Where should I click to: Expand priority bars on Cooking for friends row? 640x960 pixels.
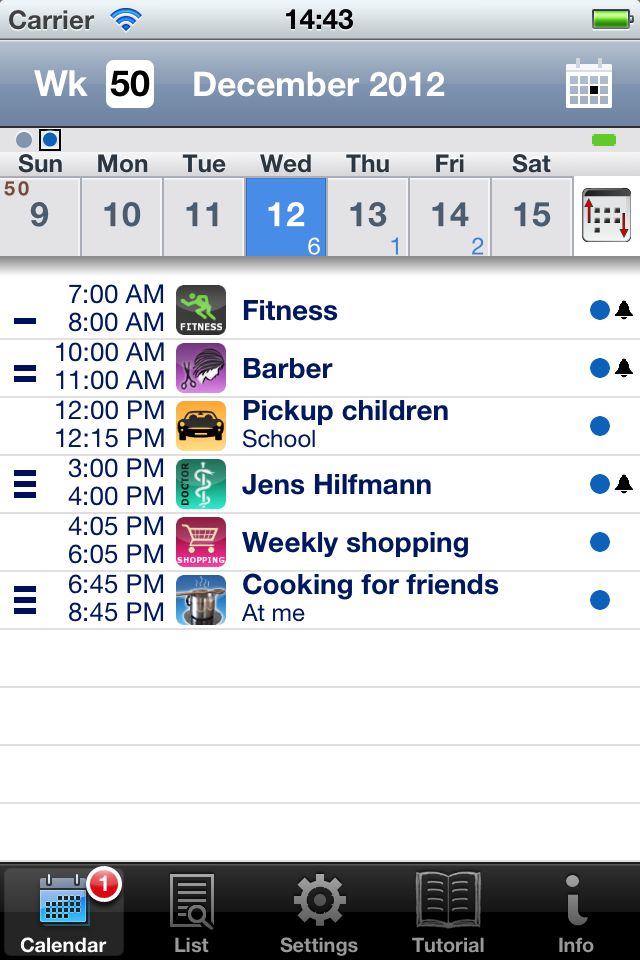(24, 600)
